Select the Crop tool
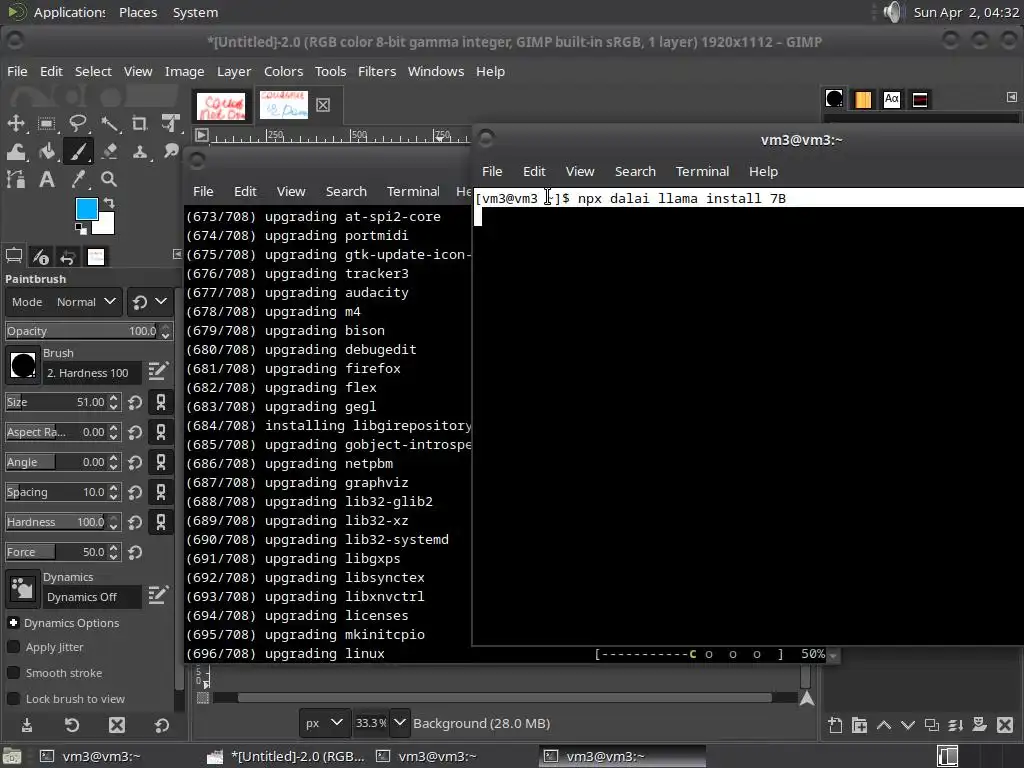The height and width of the screenshot is (768, 1024). coord(139,123)
